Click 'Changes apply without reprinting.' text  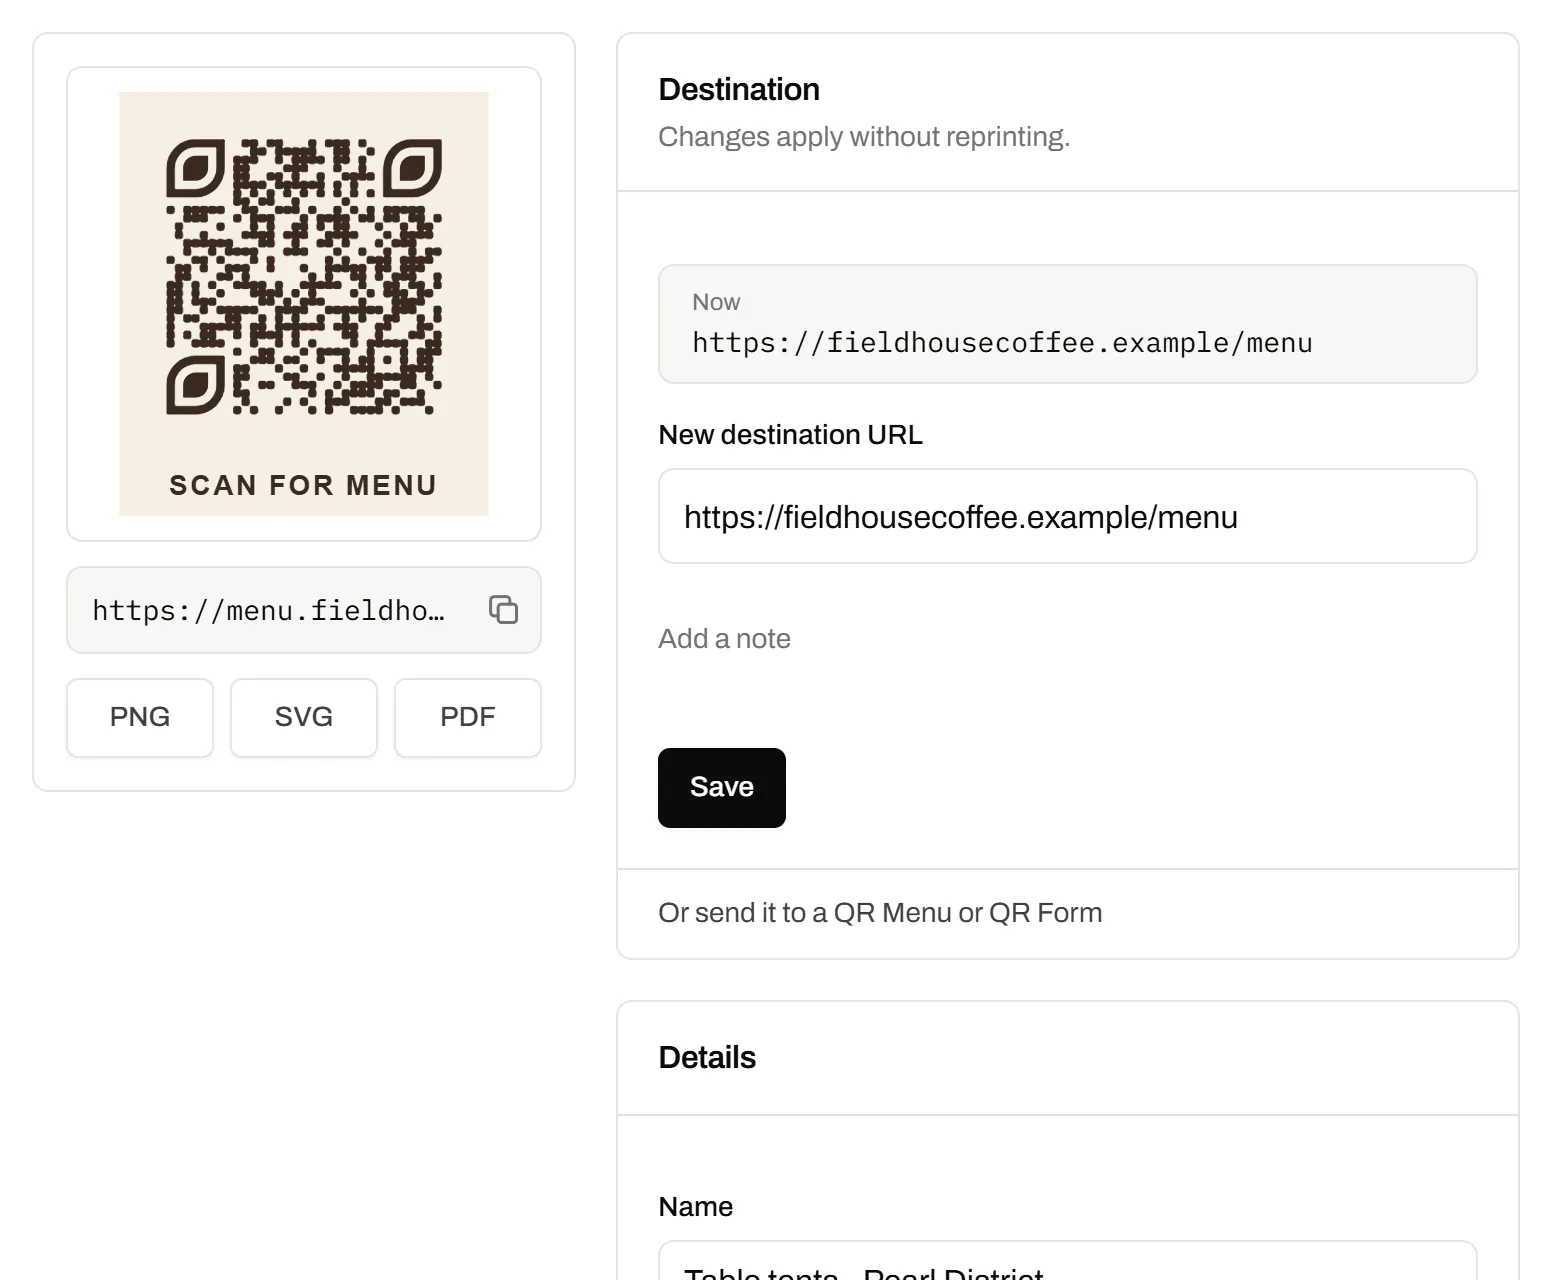(864, 137)
